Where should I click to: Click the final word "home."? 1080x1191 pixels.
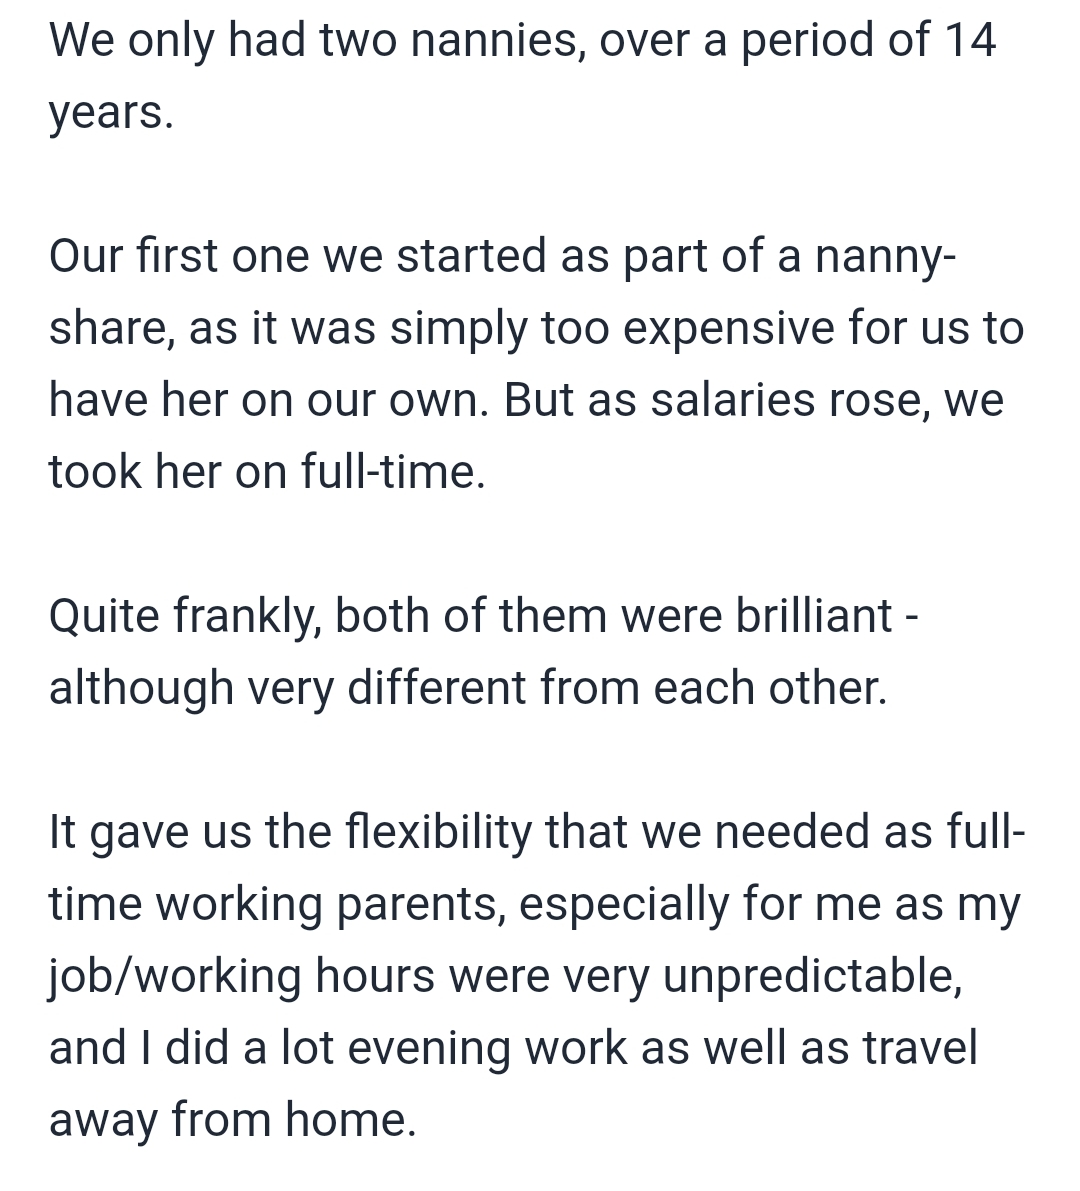coord(351,1119)
